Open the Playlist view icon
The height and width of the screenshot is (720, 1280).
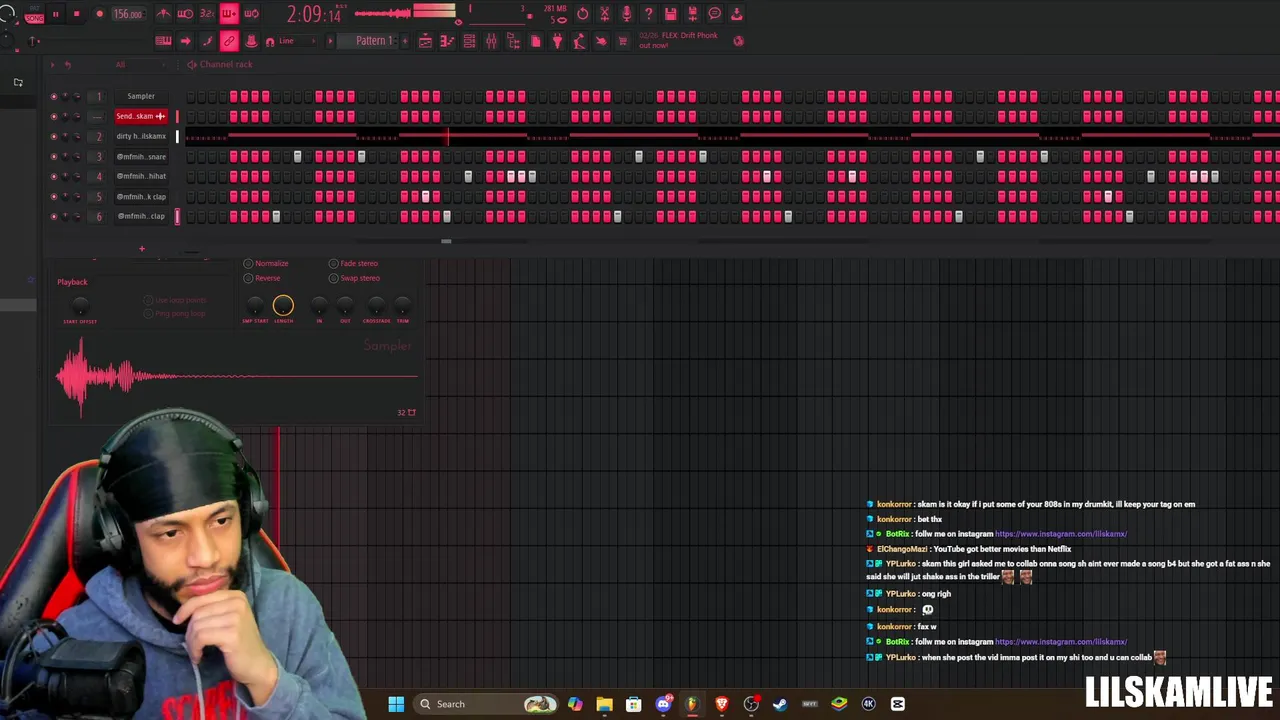(x=425, y=41)
